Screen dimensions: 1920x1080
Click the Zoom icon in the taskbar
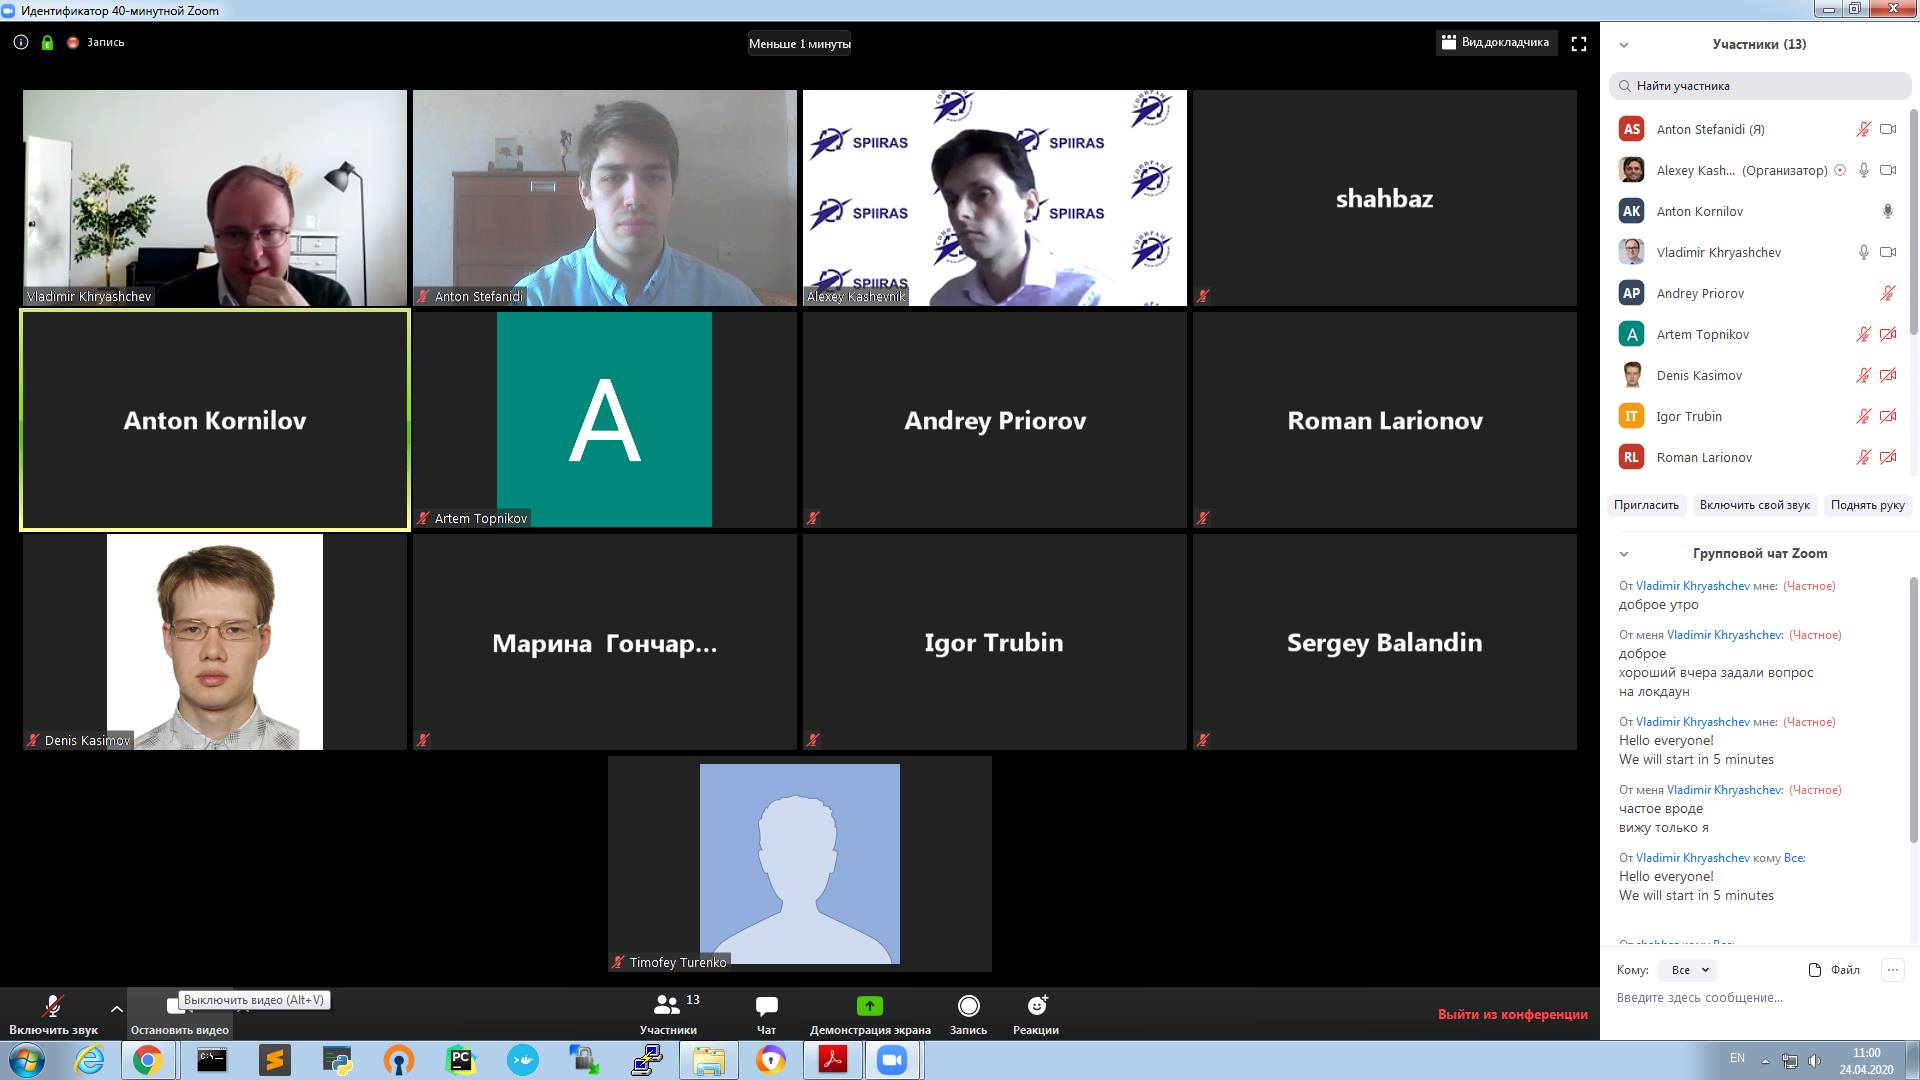[x=891, y=1060]
